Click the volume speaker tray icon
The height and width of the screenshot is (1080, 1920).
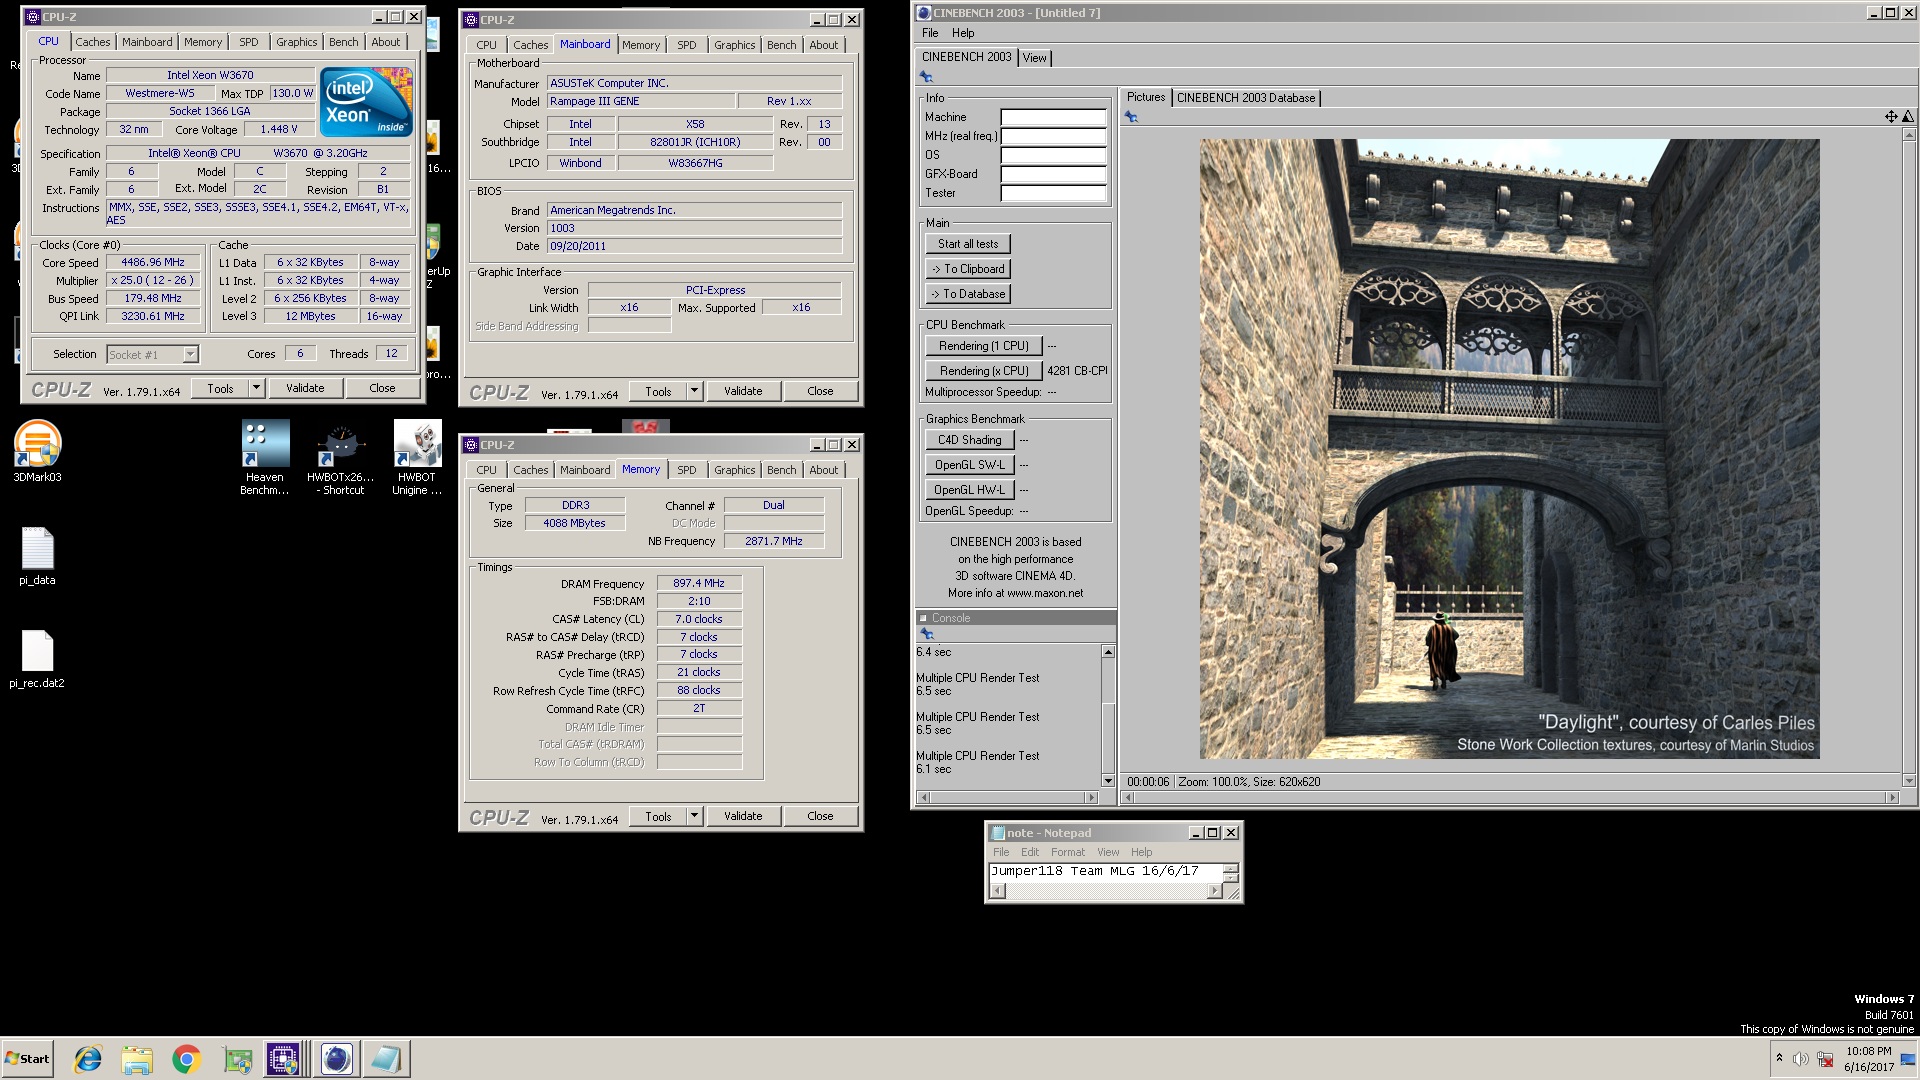click(x=1801, y=1059)
